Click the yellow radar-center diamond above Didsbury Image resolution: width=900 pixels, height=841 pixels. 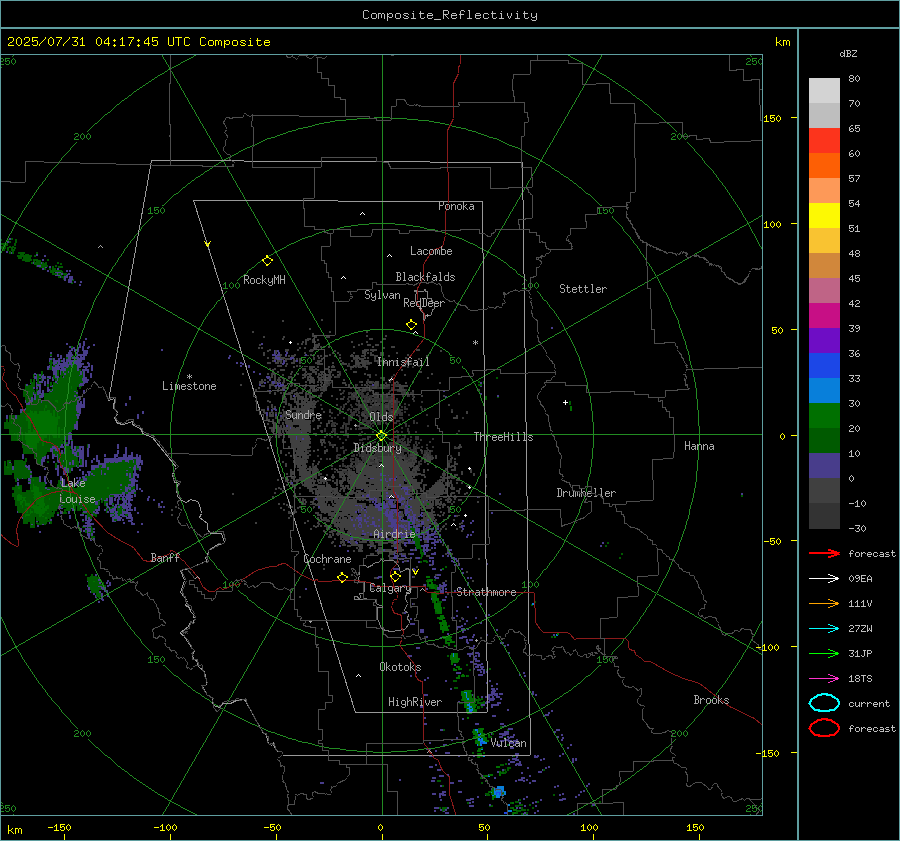click(381, 436)
